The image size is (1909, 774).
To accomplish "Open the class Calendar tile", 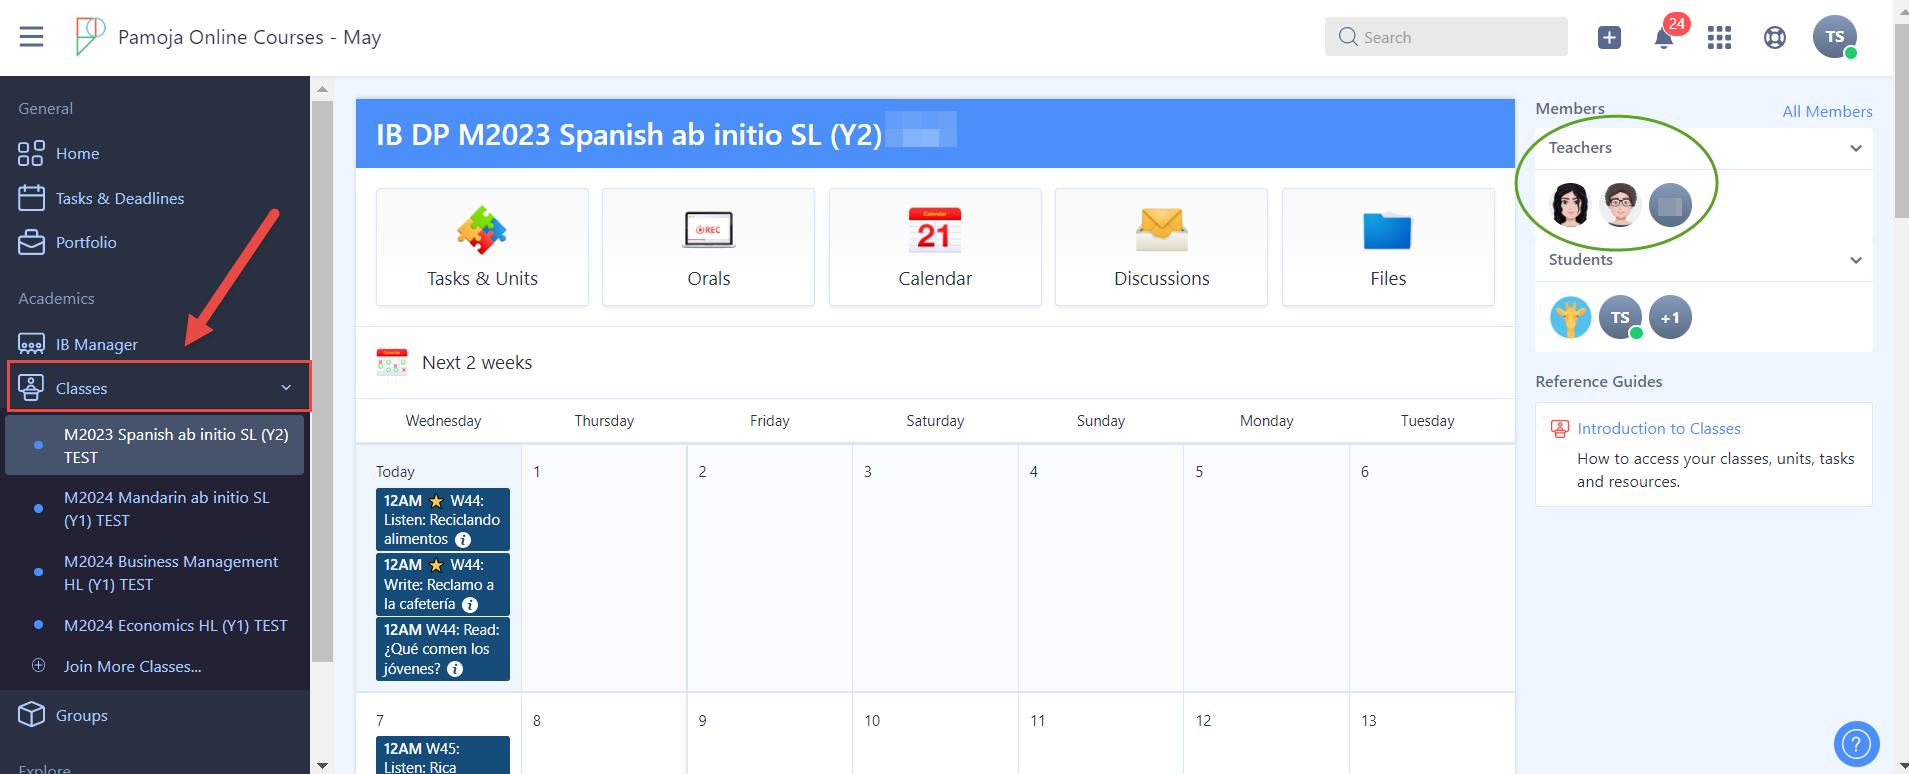I will click(x=934, y=247).
